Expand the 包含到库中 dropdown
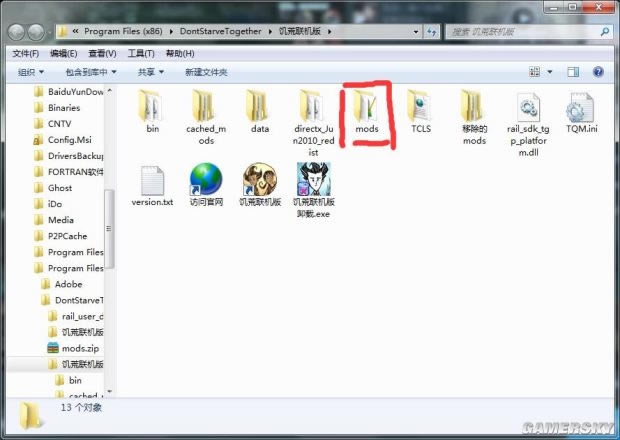This screenshot has width=620, height=440. [91, 72]
